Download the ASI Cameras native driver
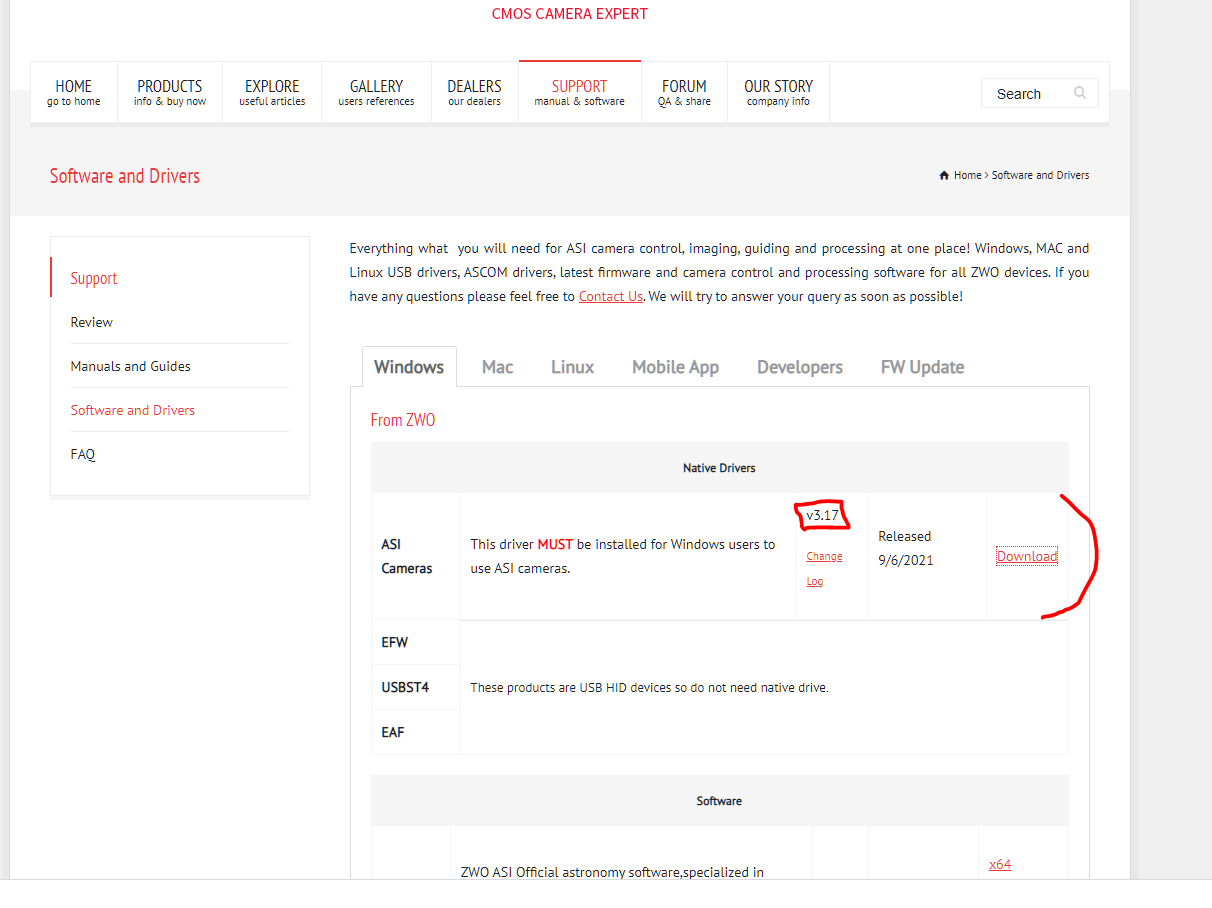The image size is (1212, 908). [1027, 556]
